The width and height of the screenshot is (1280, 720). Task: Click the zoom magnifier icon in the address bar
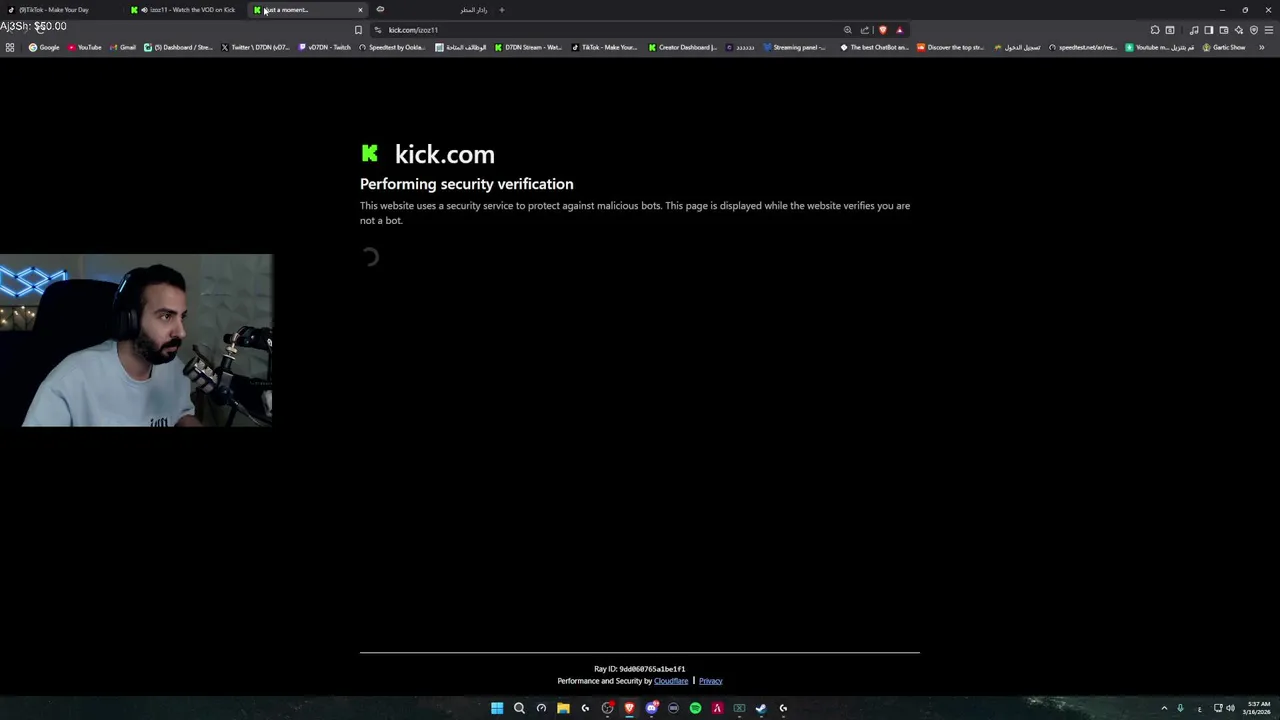click(848, 30)
